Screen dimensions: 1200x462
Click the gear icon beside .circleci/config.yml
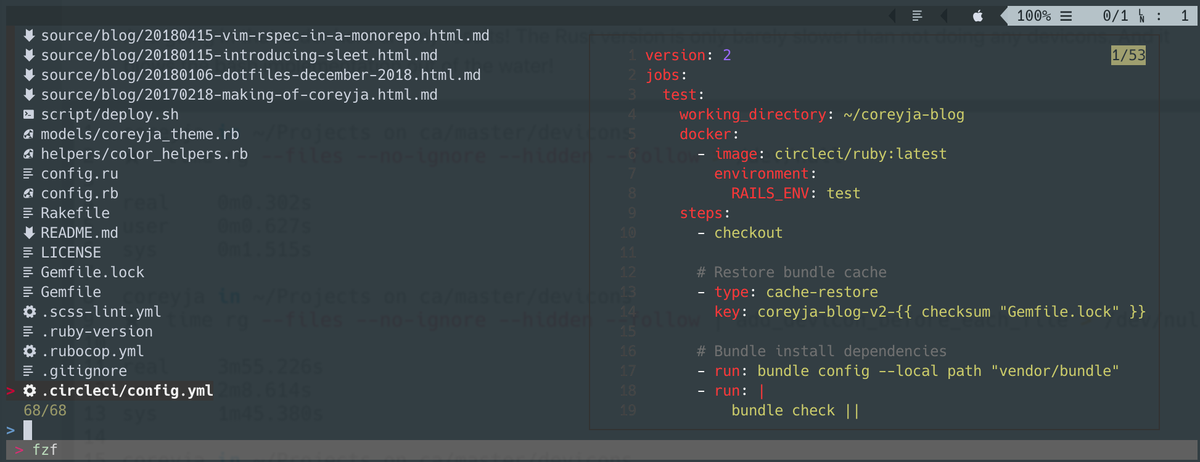[30, 390]
